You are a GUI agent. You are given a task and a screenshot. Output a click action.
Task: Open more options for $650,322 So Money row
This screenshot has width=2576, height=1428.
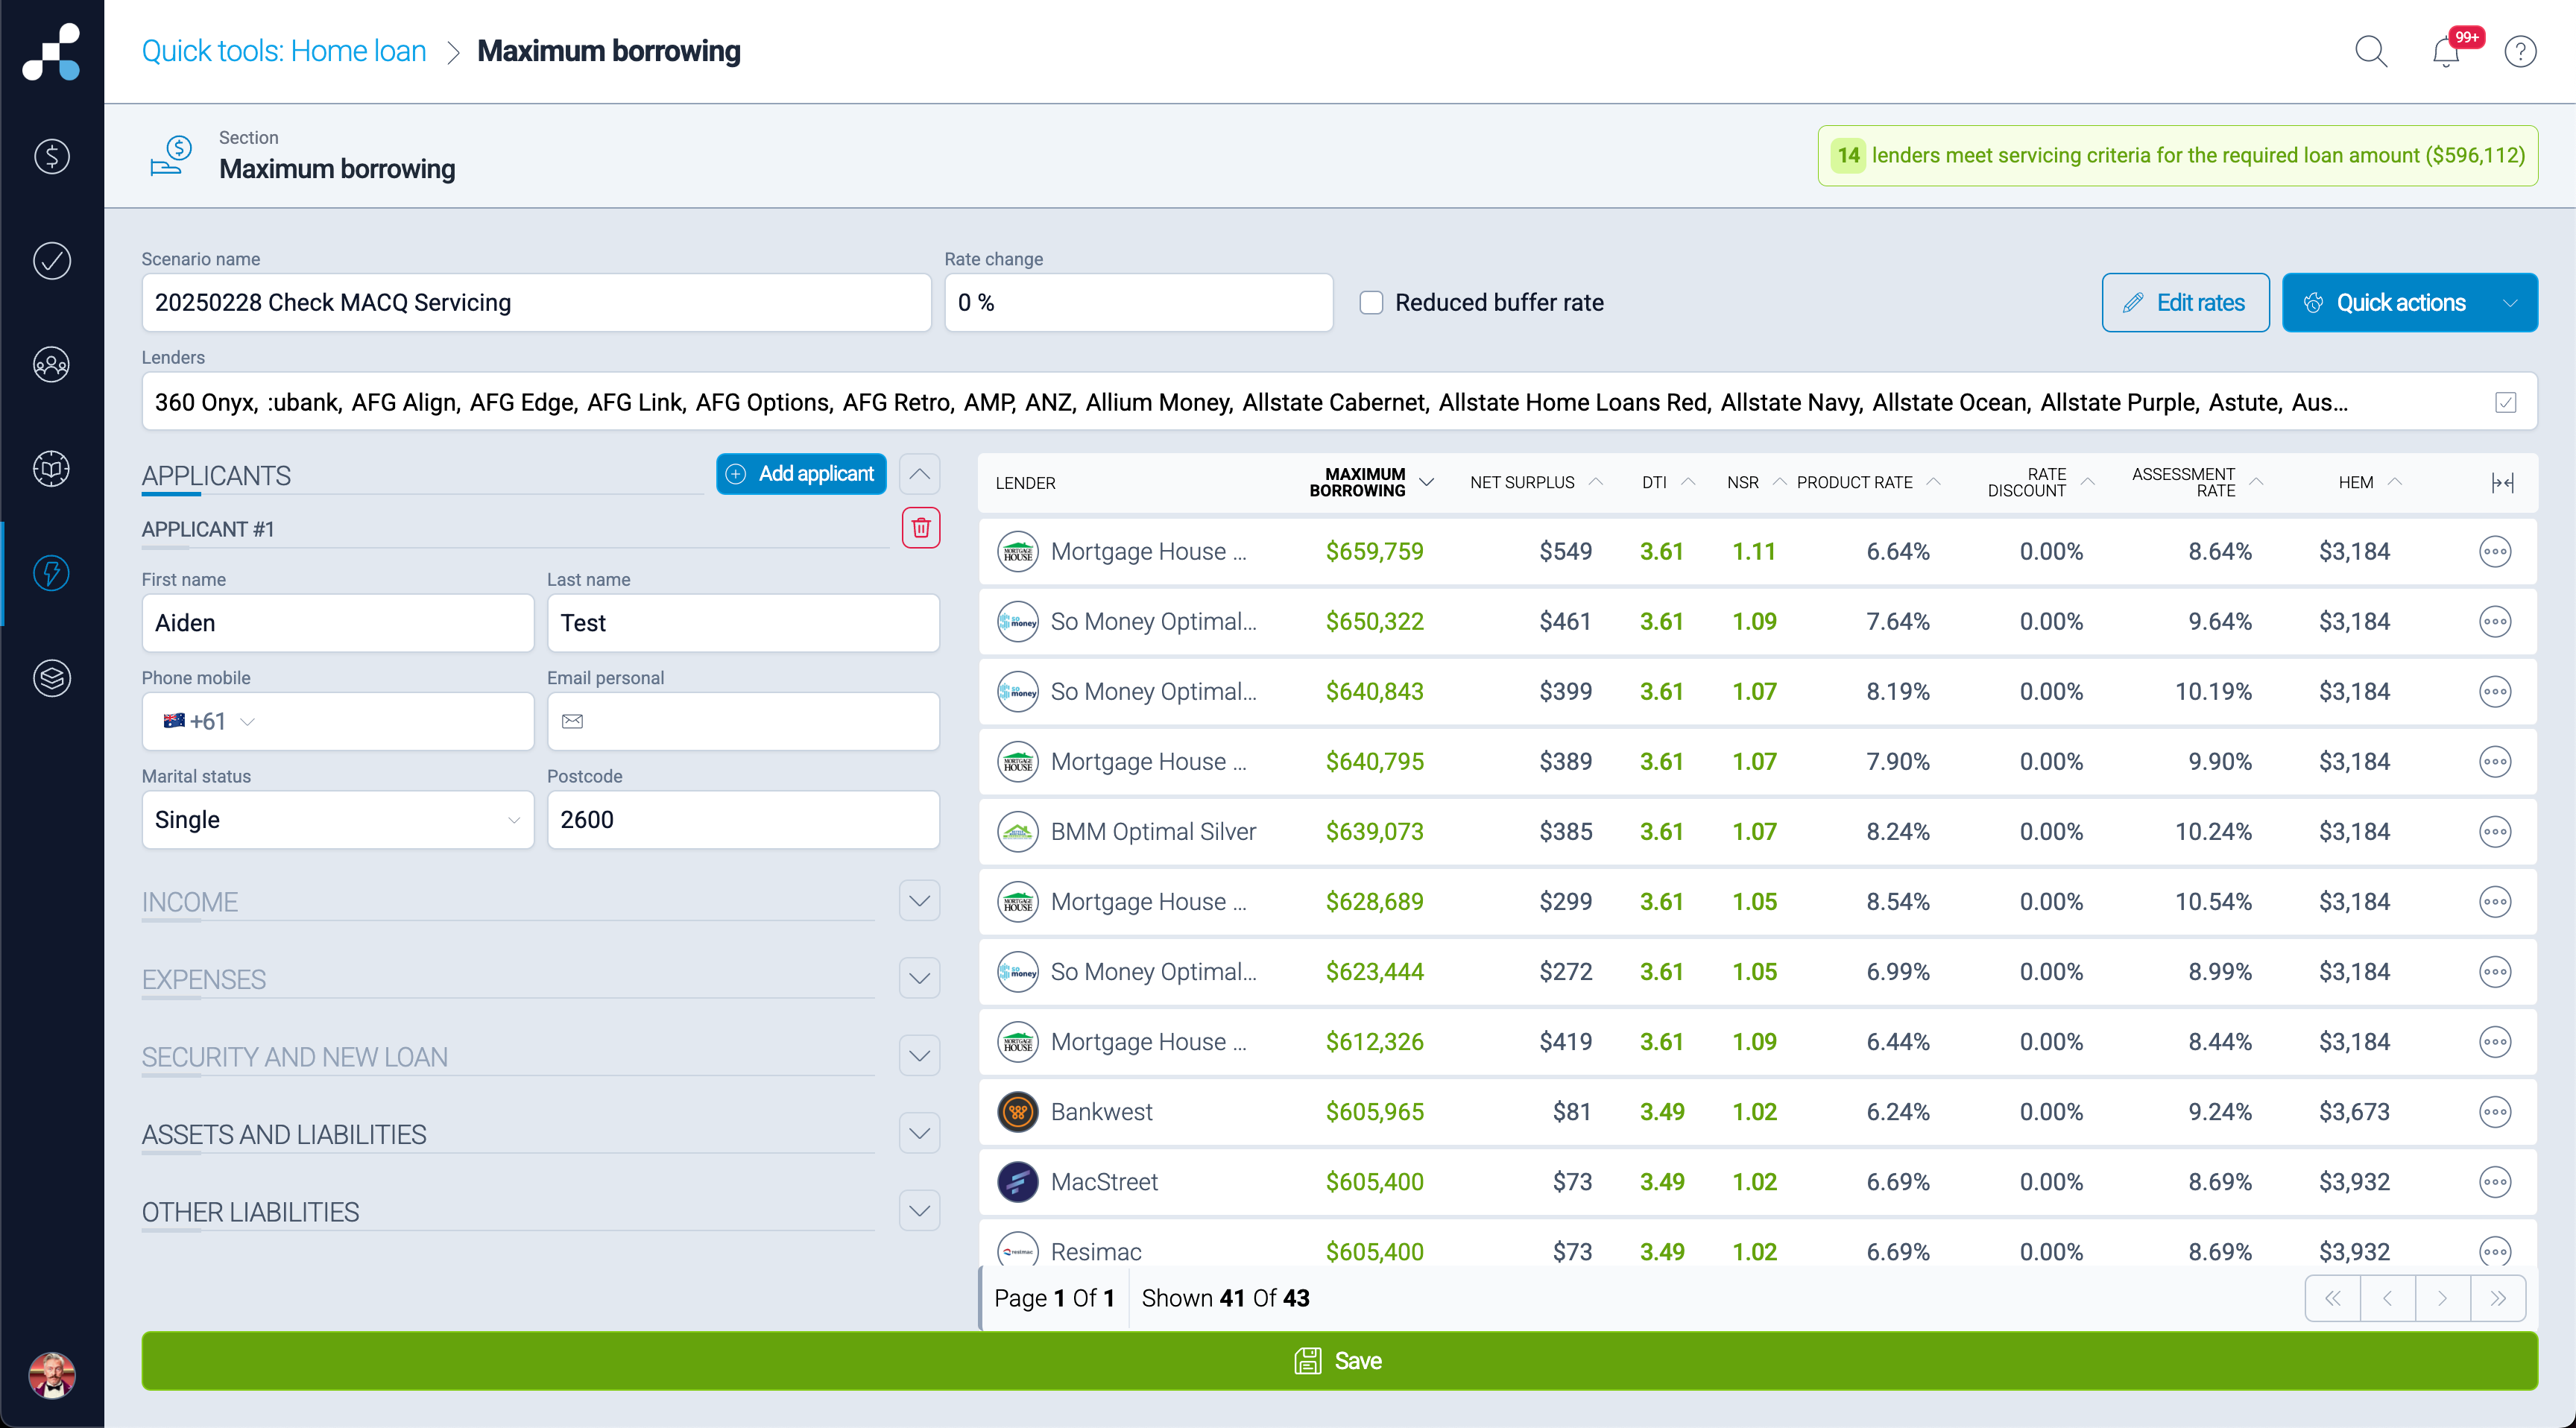[2495, 622]
